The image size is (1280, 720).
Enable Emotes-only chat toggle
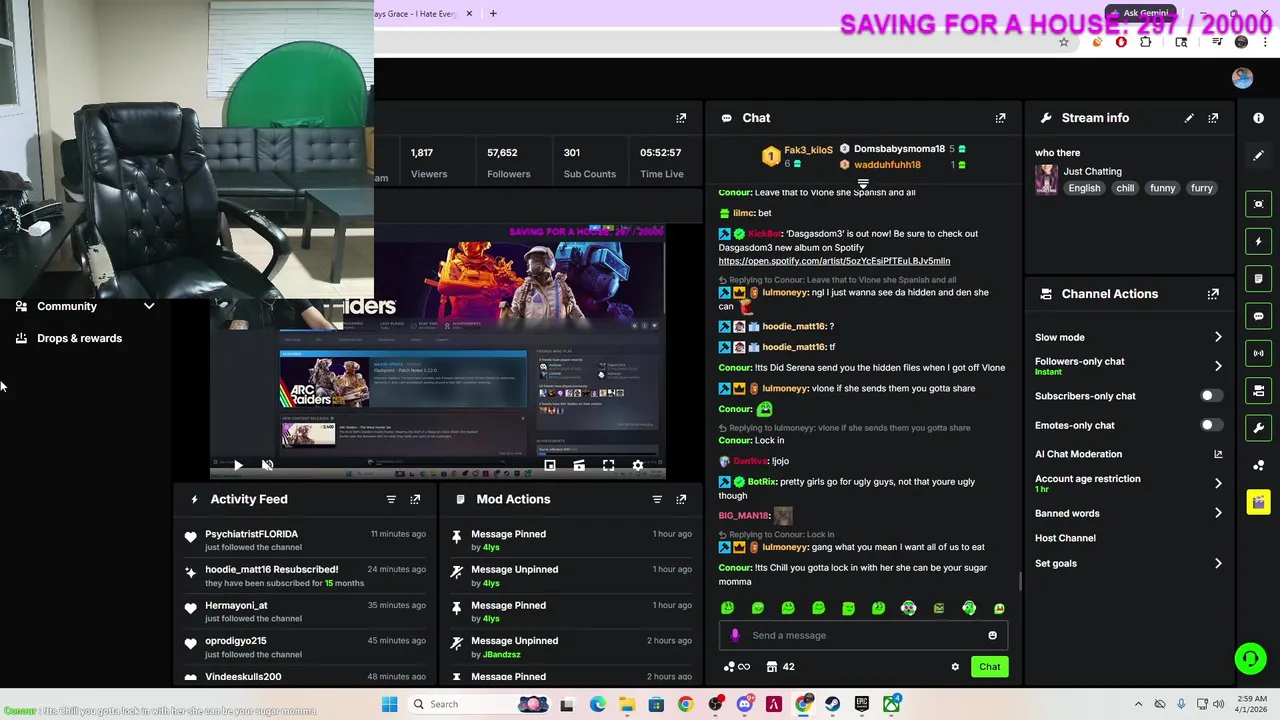click(x=1211, y=425)
